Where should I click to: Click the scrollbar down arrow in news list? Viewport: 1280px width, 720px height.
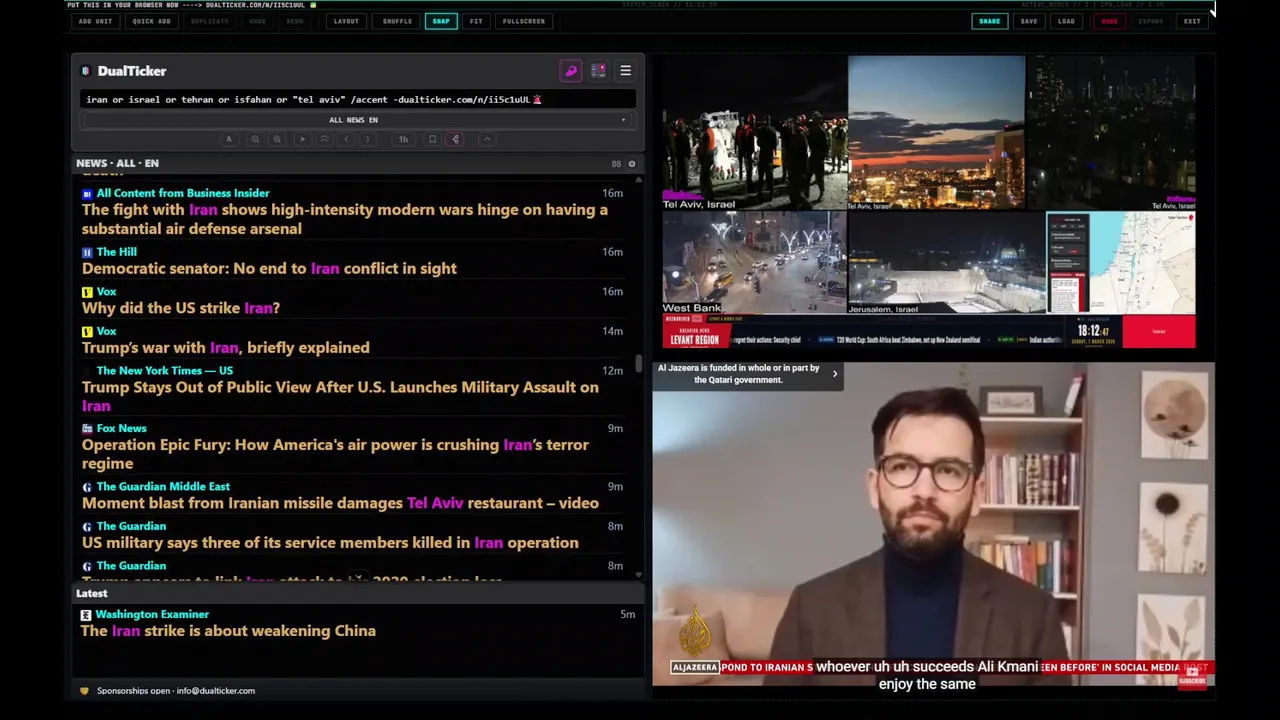(x=639, y=575)
